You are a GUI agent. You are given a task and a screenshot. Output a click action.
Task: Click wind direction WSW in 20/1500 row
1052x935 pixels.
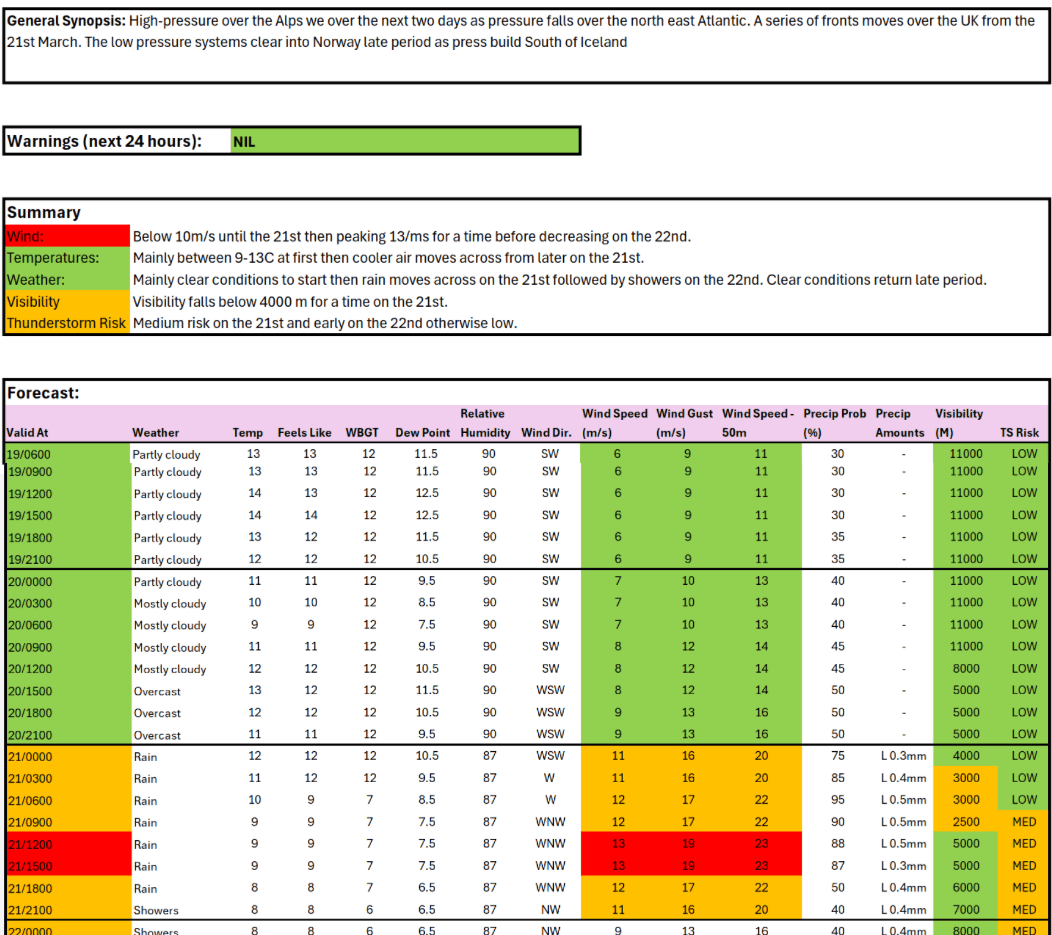pos(550,691)
